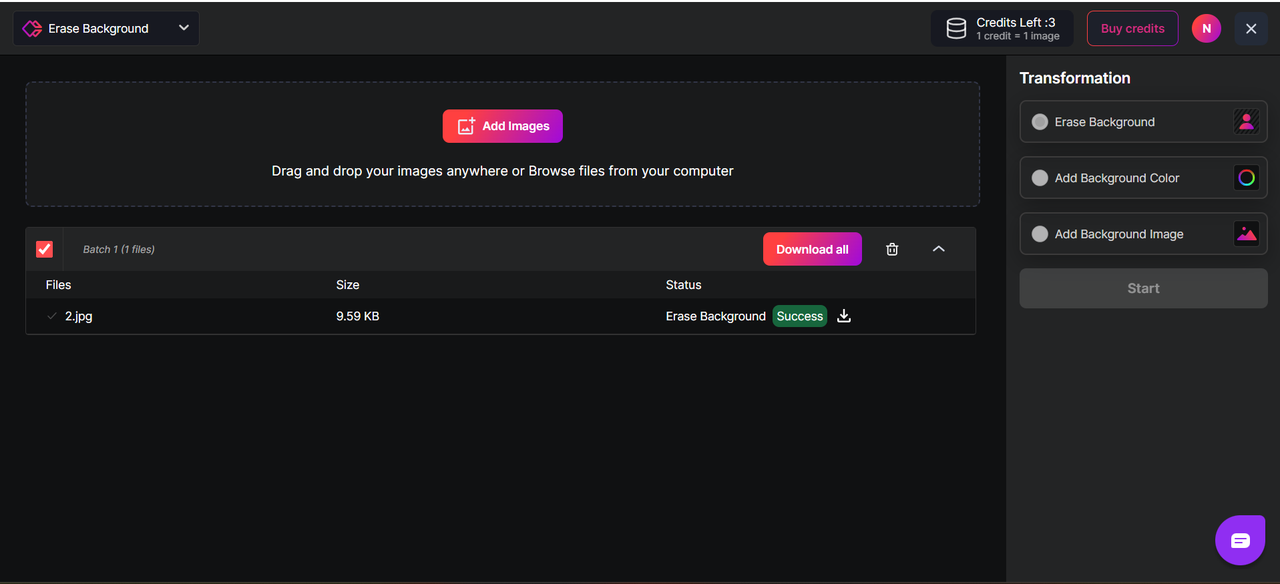The height and width of the screenshot is (584, 1280).
Task: Click the Files column header
Action: [58, 285]
